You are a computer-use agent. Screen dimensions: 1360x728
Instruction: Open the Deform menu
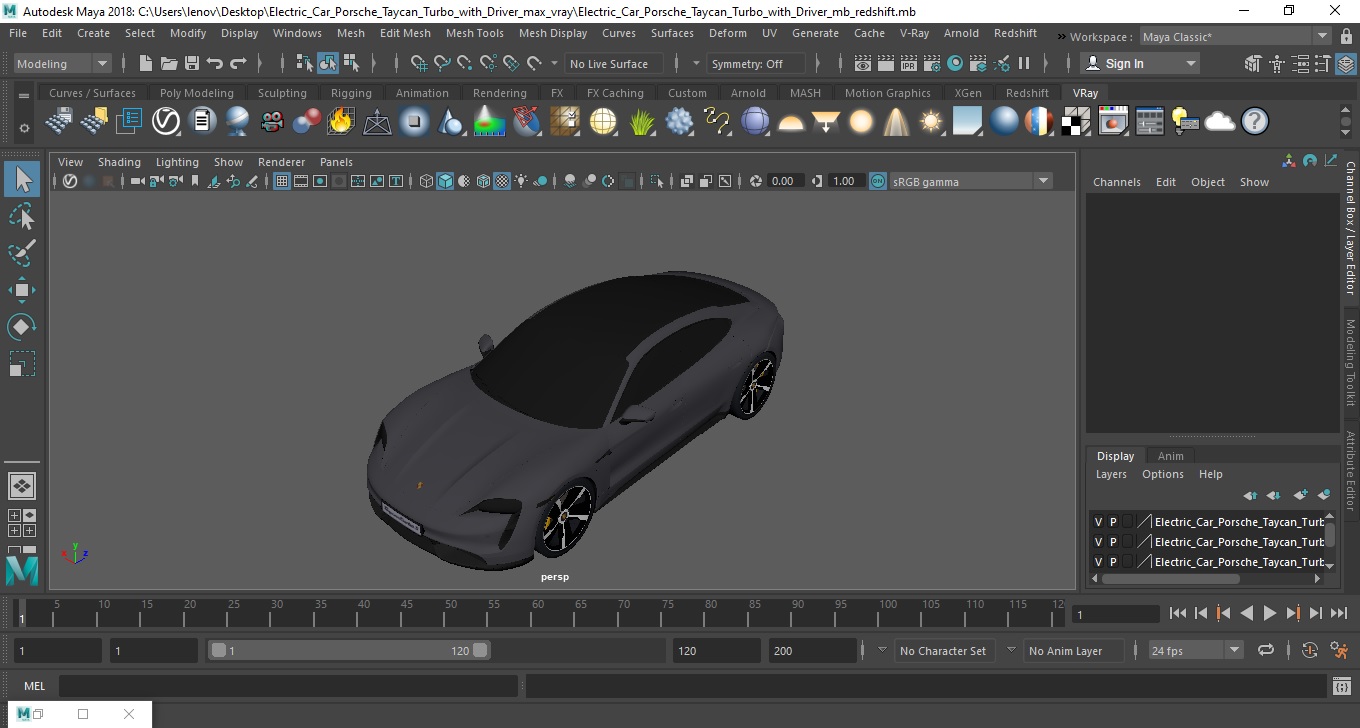[x=727, y=33]
